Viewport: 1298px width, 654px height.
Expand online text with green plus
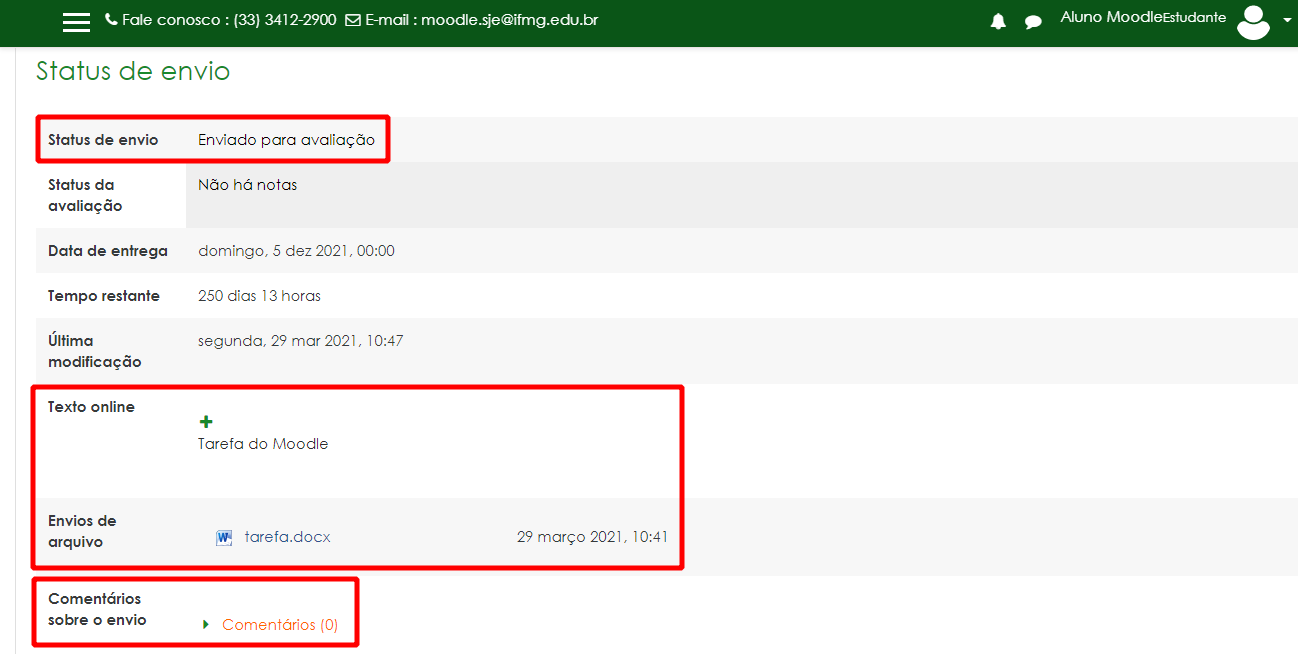point(206,422)
